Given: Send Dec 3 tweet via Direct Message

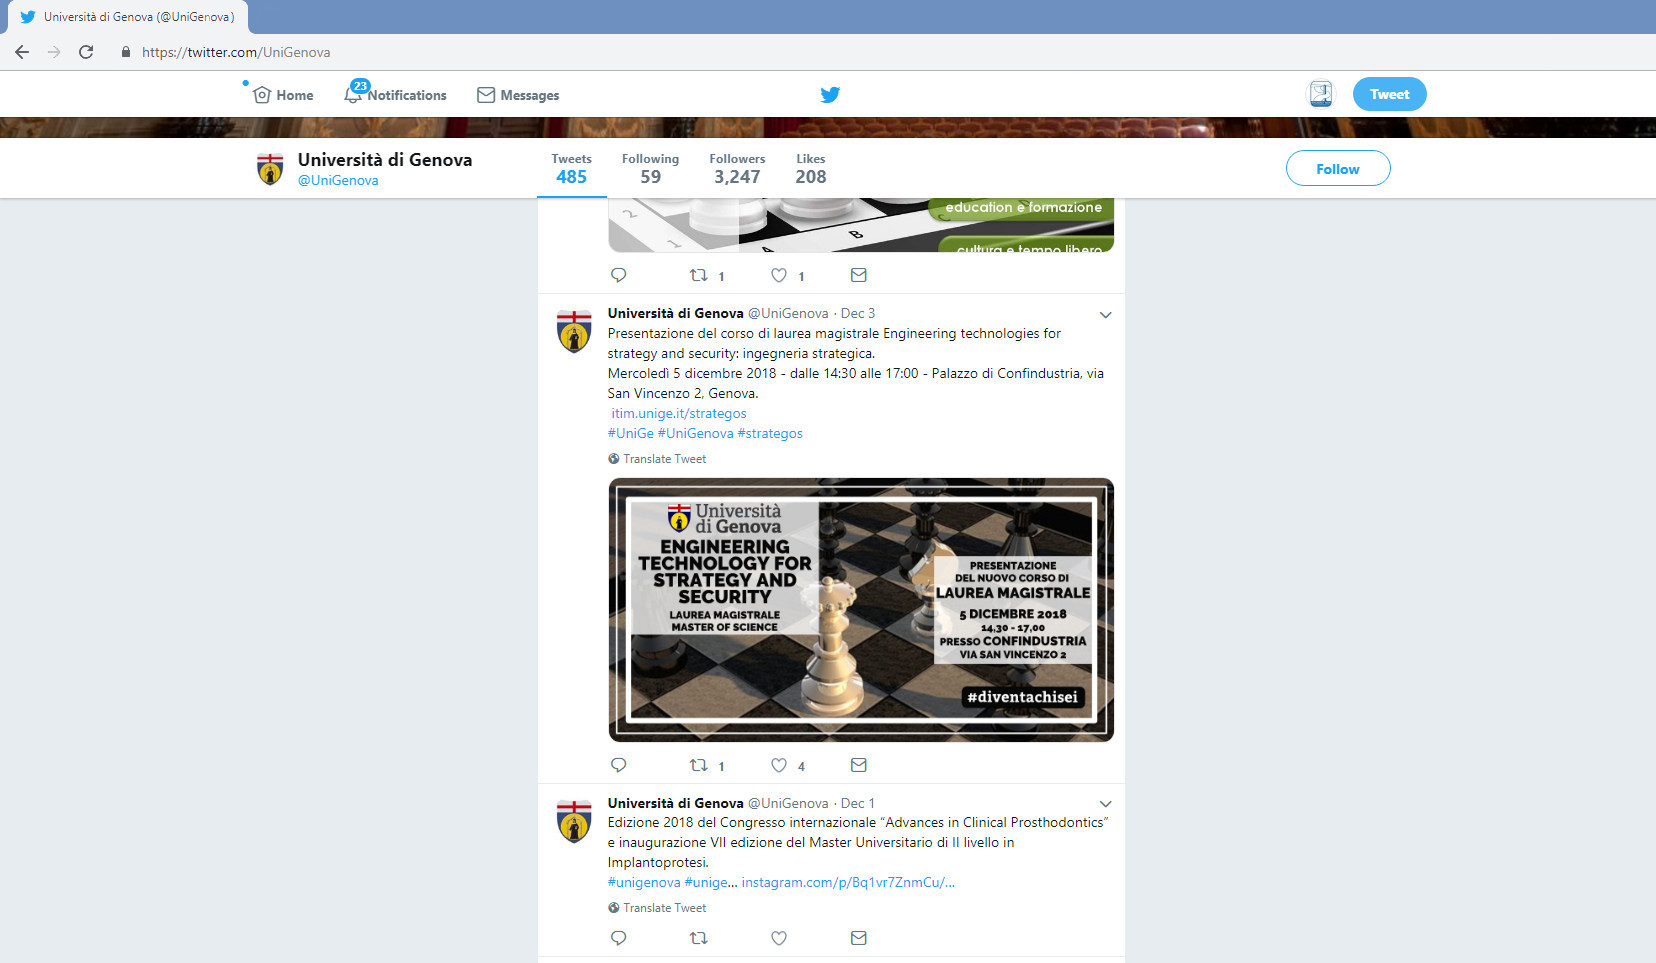Looking at the screenshot, I should 858,765.
